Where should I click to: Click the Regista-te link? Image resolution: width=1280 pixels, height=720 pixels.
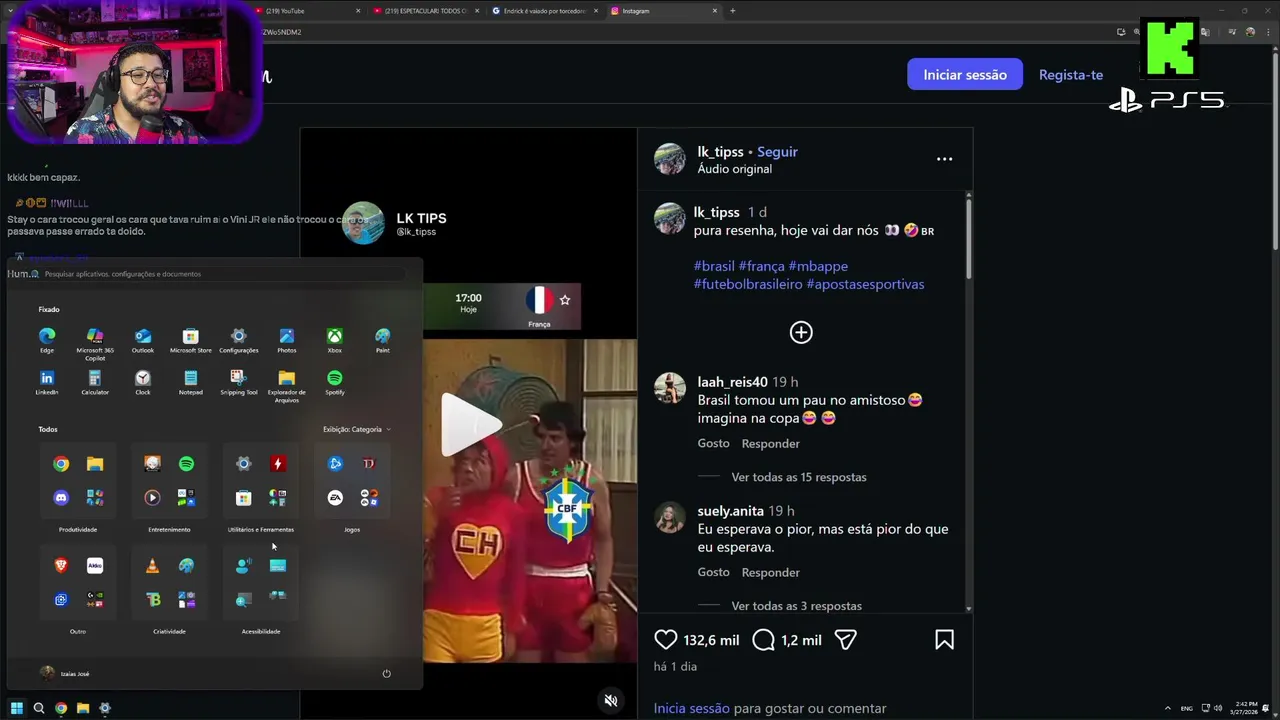(1071, 75)
